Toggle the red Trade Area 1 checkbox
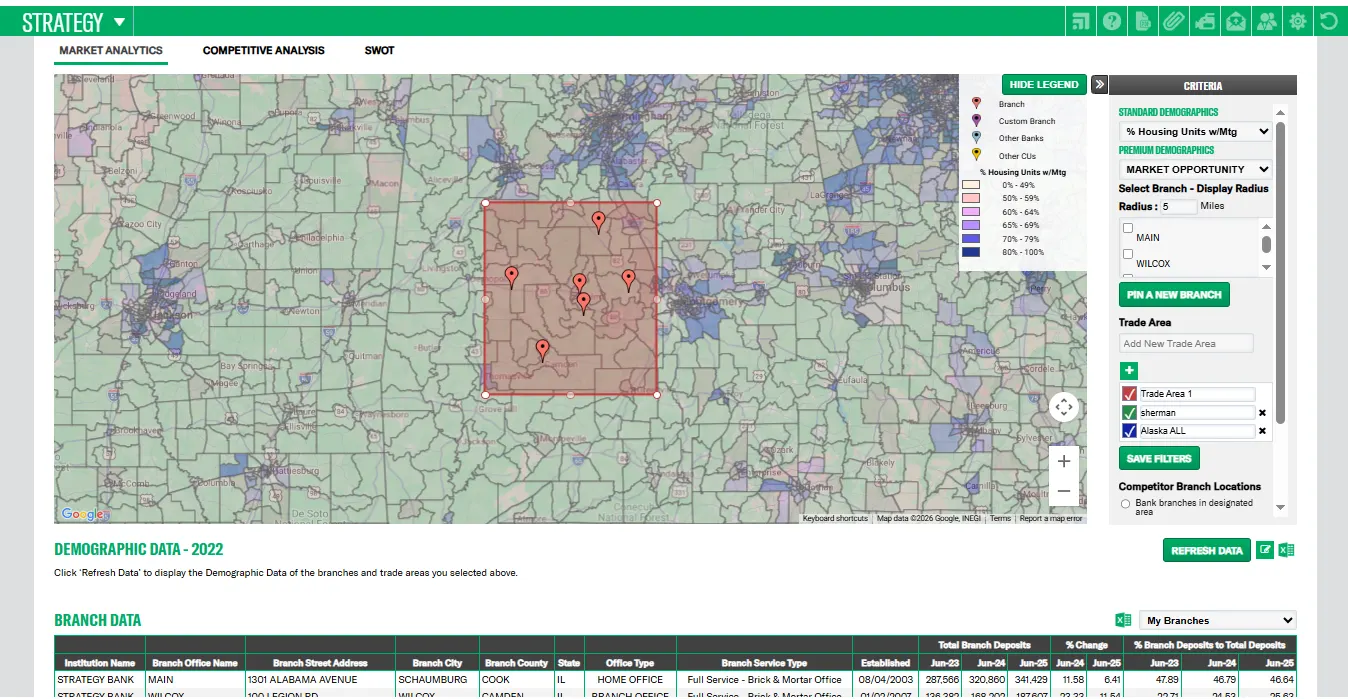The height and width of the screenshot is (699, 1348). click(x=1129, y=394)
